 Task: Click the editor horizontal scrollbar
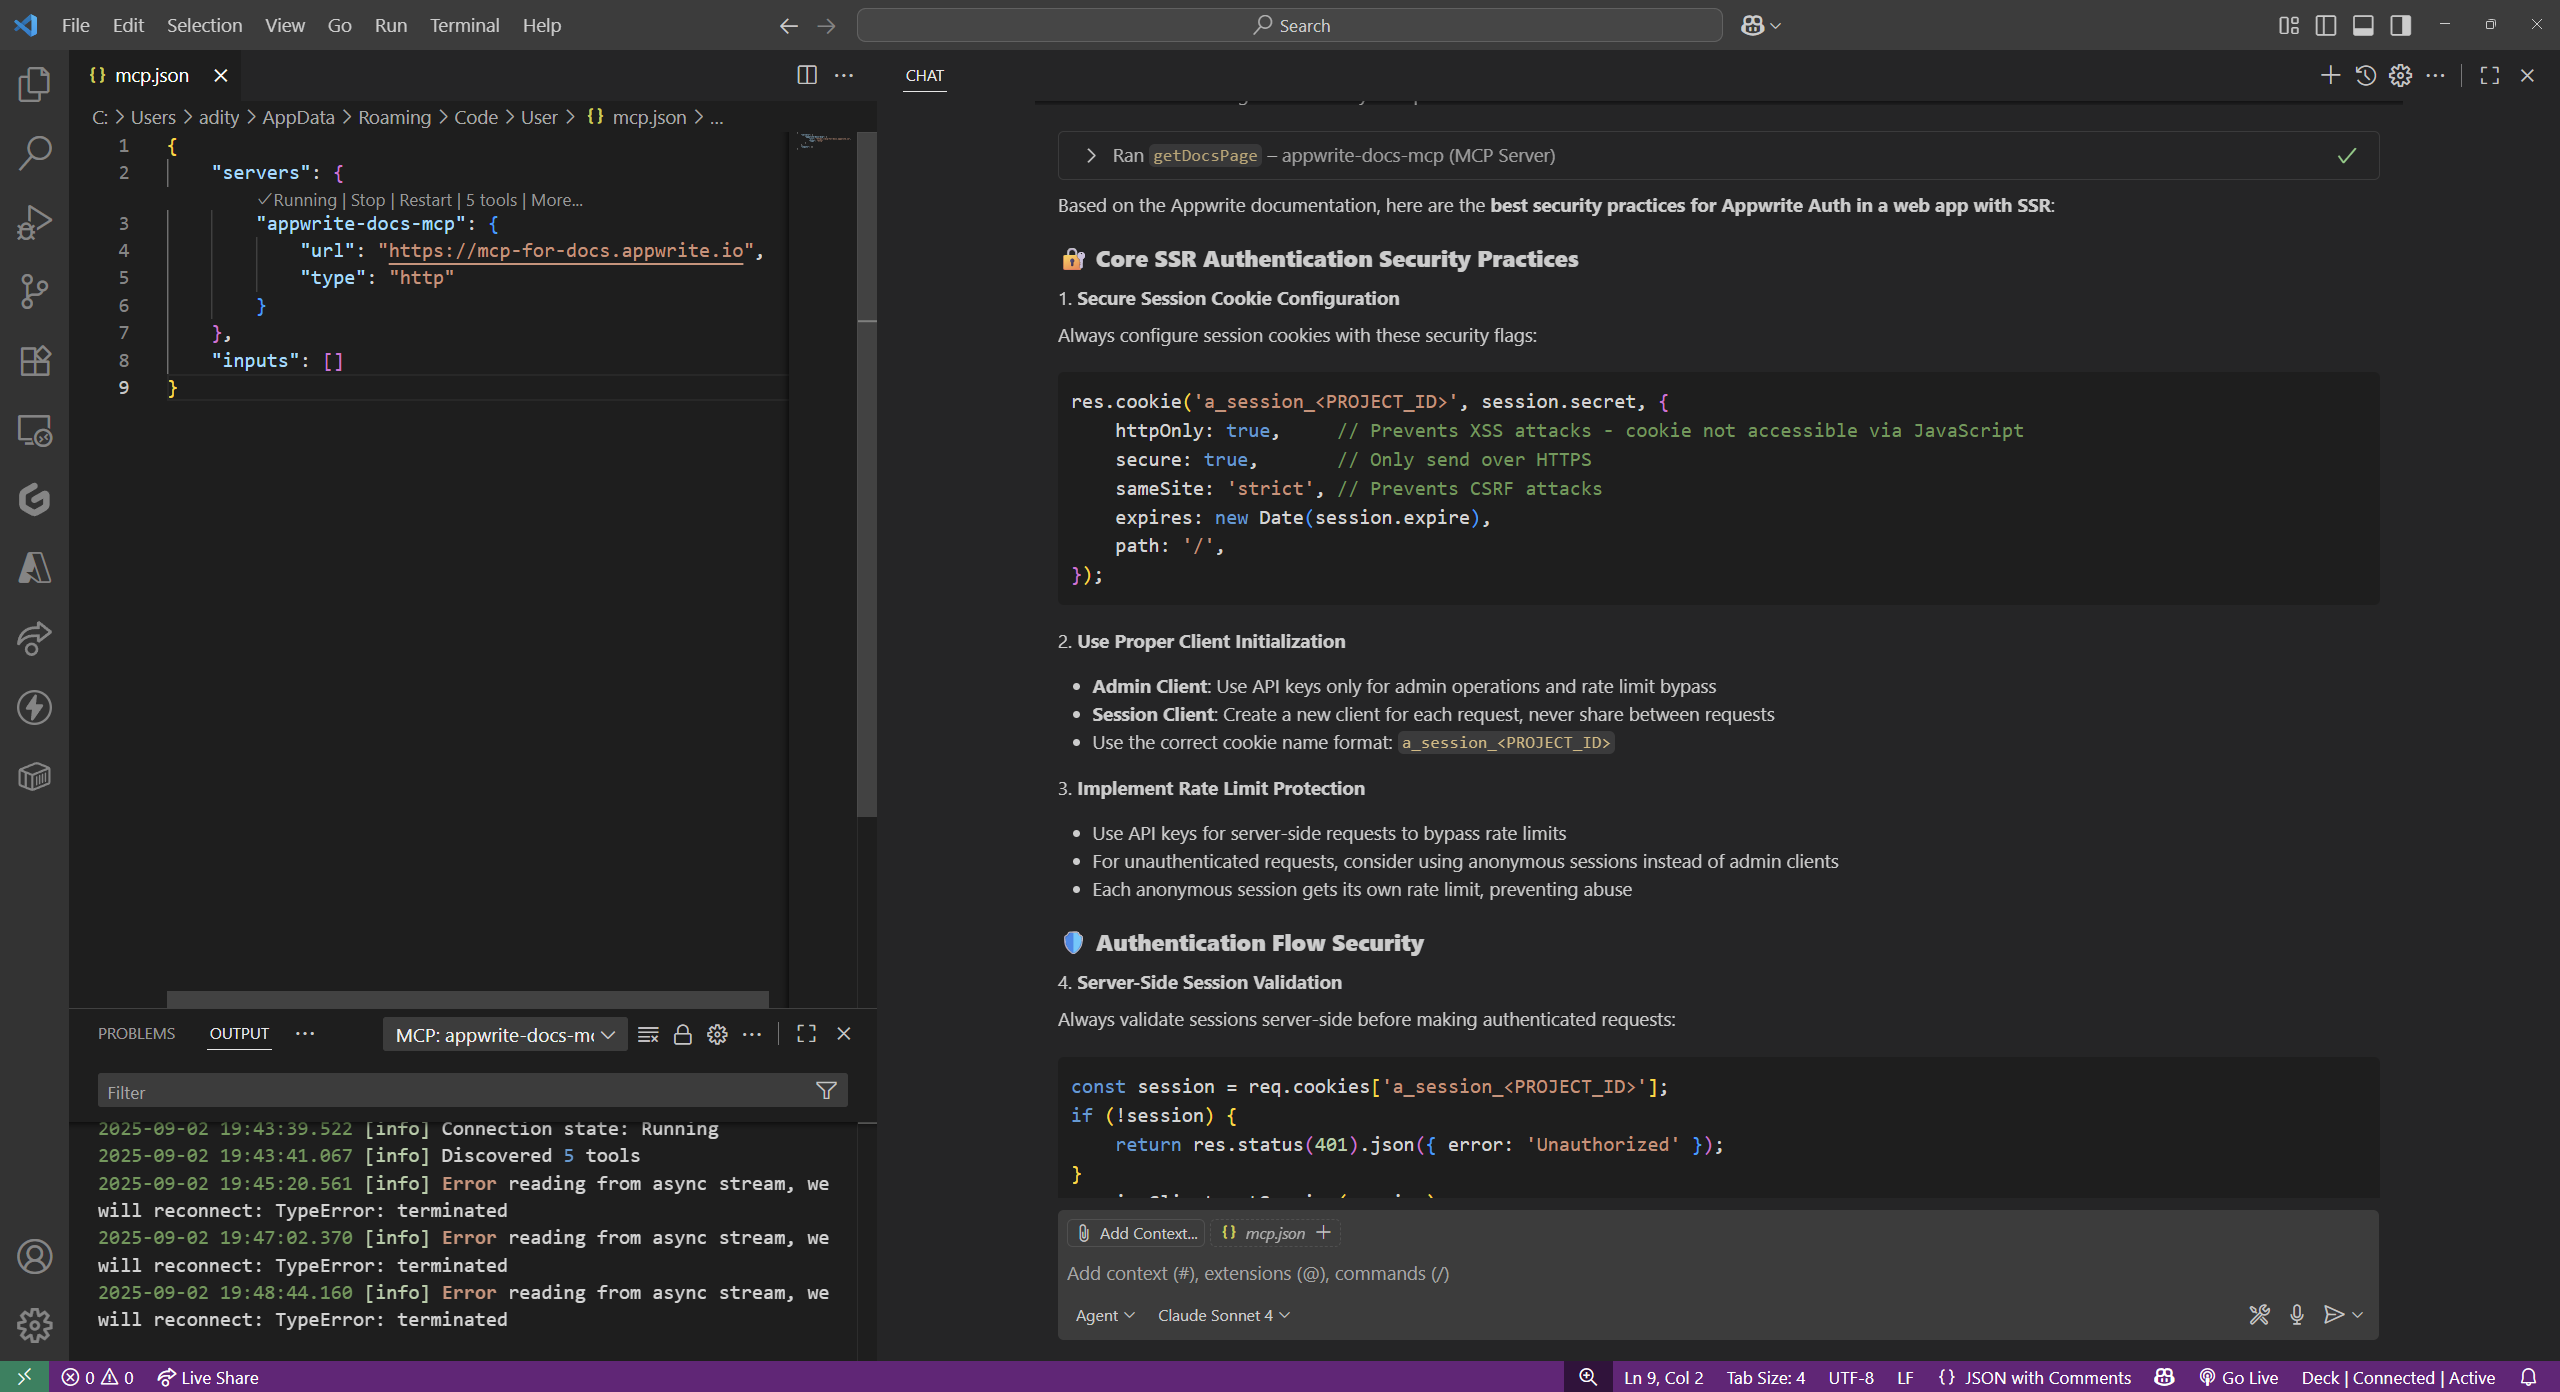[467, 999]
